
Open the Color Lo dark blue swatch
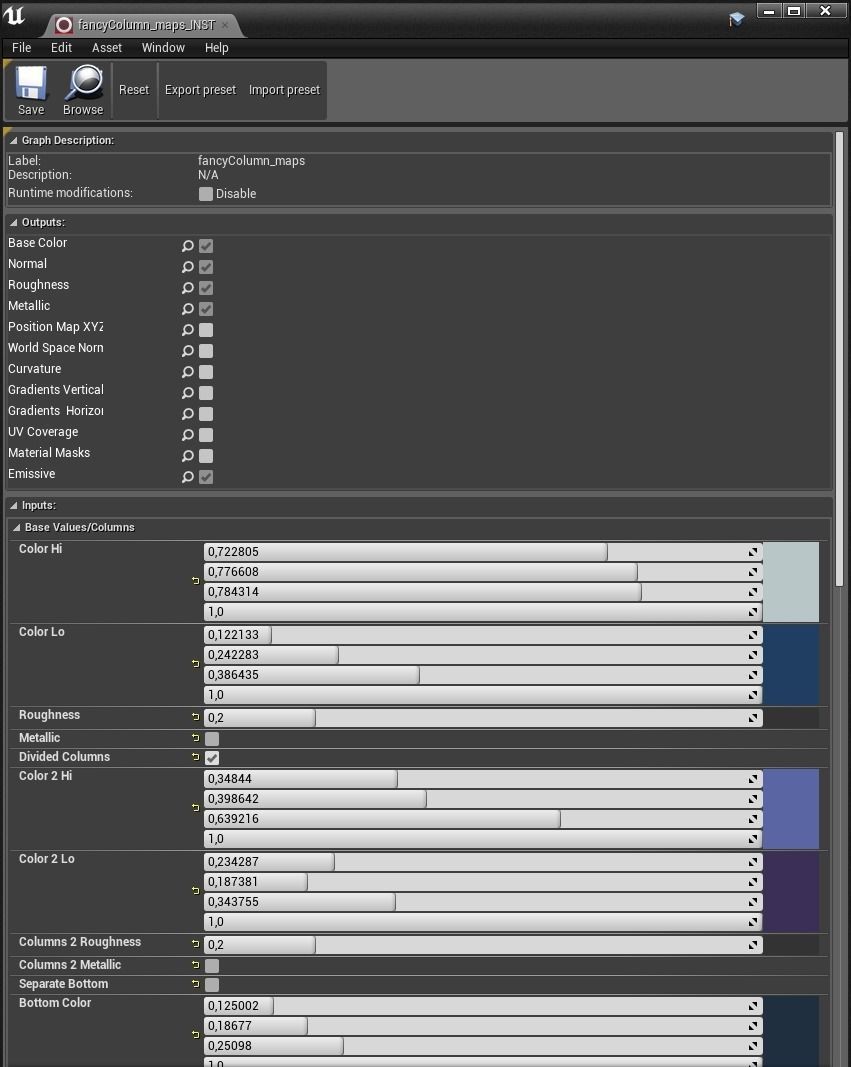click(x=790, y=665)
